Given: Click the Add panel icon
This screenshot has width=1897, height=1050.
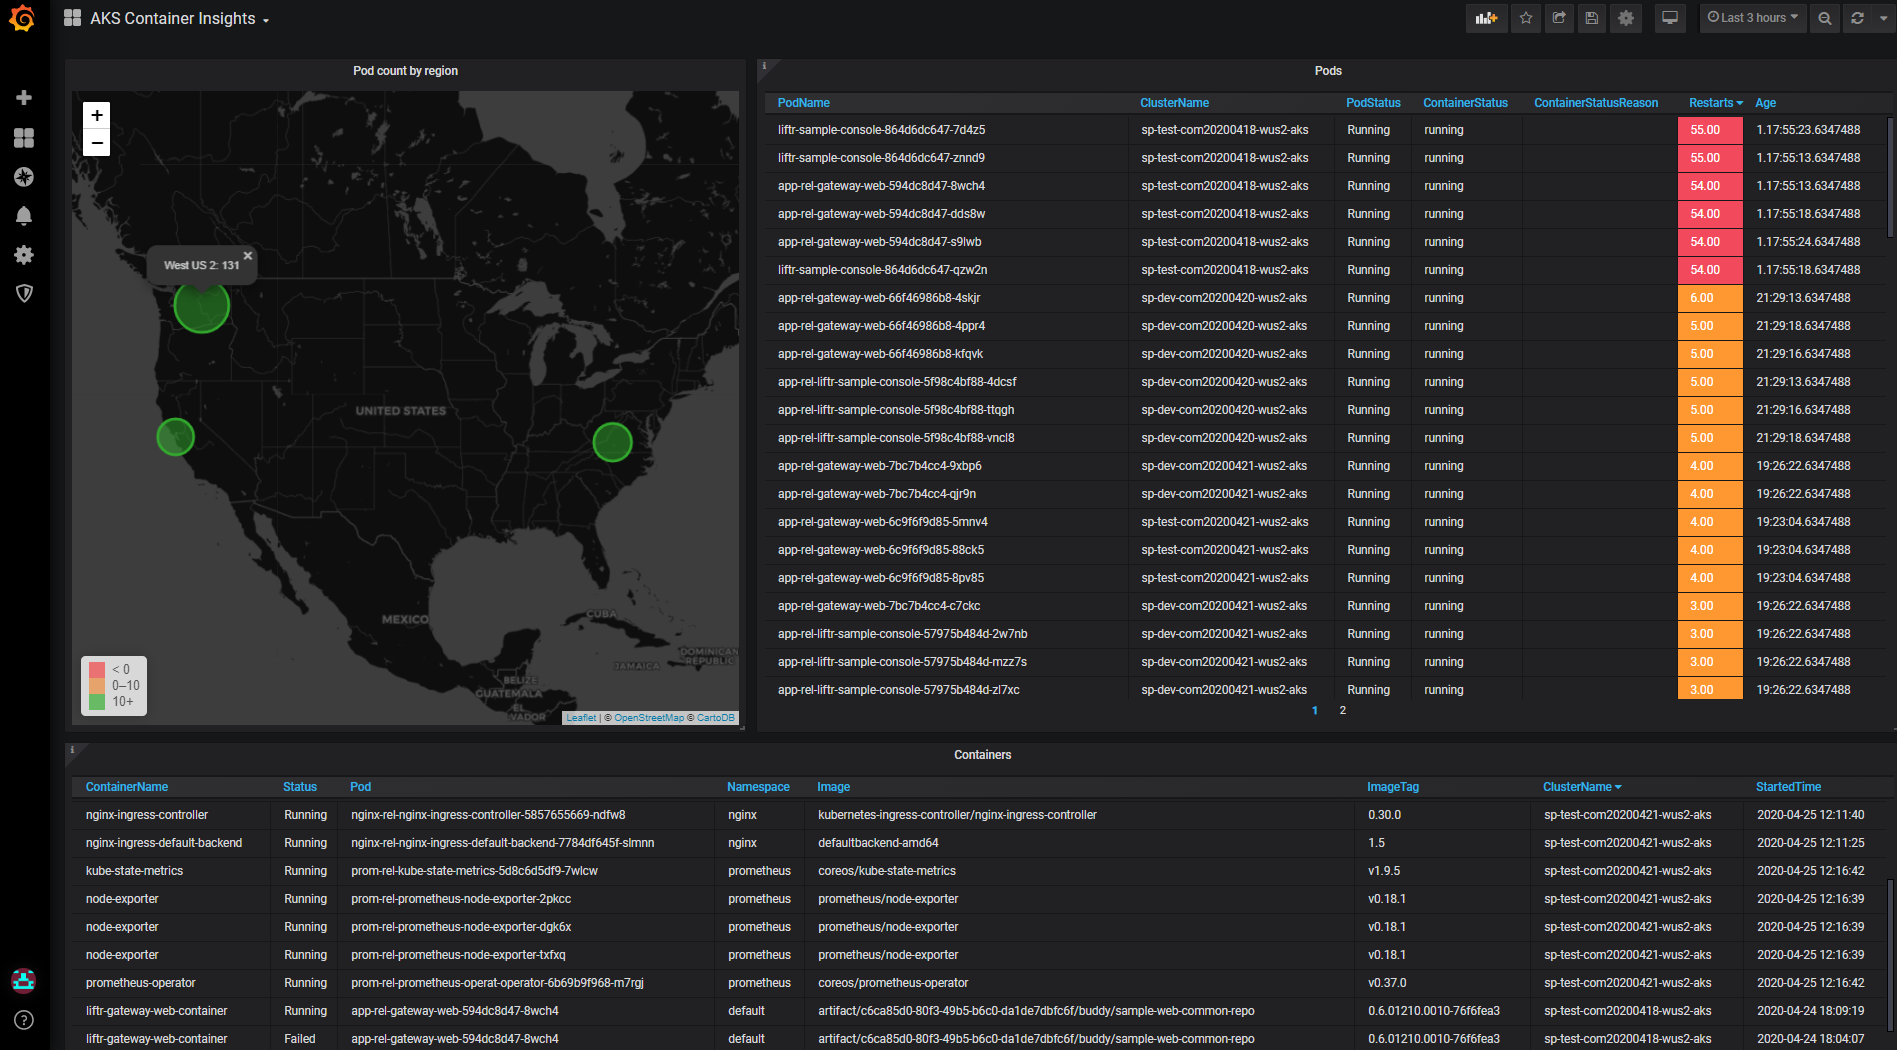Looking at the screenshot, I should coord(1486,18).
